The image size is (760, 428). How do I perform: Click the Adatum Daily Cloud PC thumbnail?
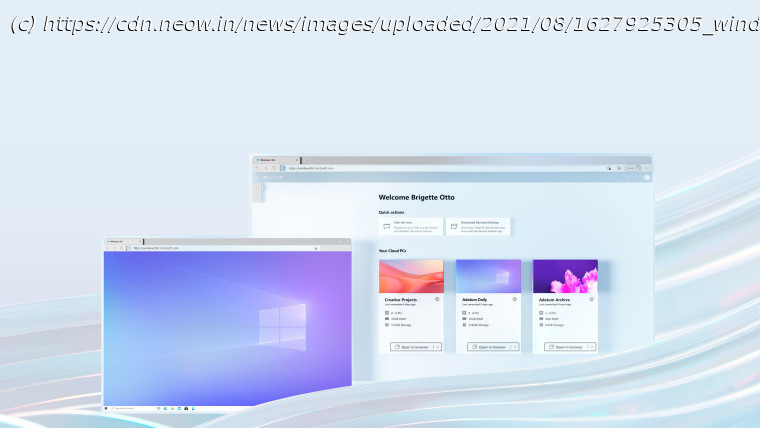pyautogui.click(x=489, y=276)
